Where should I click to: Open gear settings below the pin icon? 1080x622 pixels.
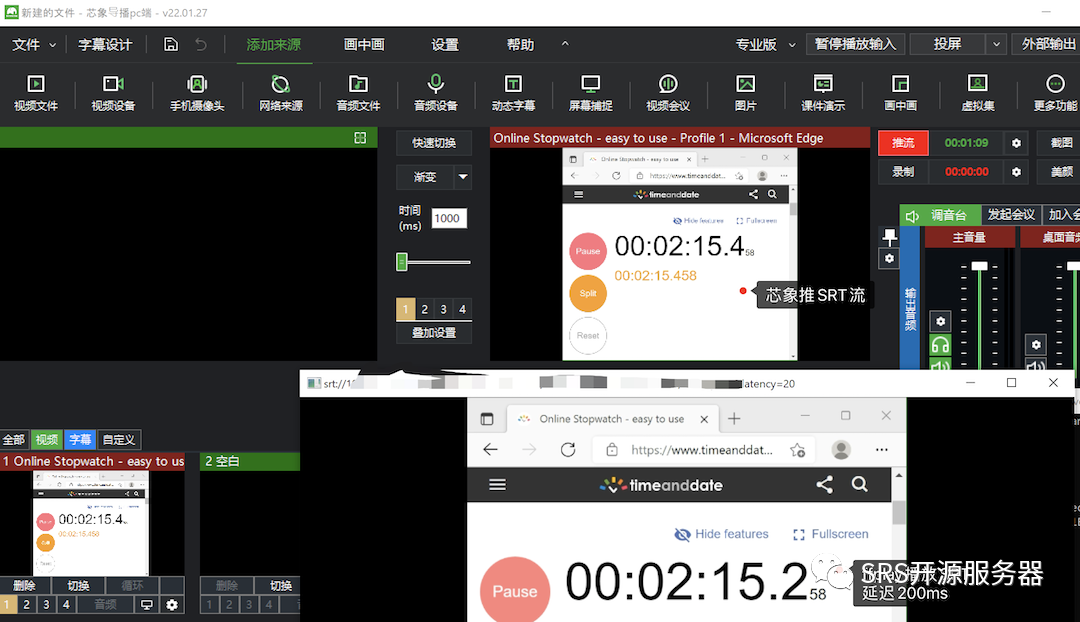click(889, 258)
